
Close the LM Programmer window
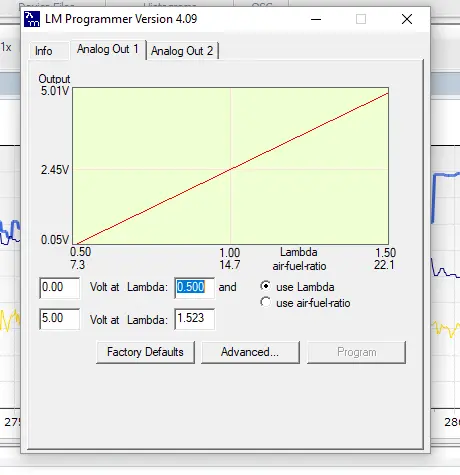point(407,19)
